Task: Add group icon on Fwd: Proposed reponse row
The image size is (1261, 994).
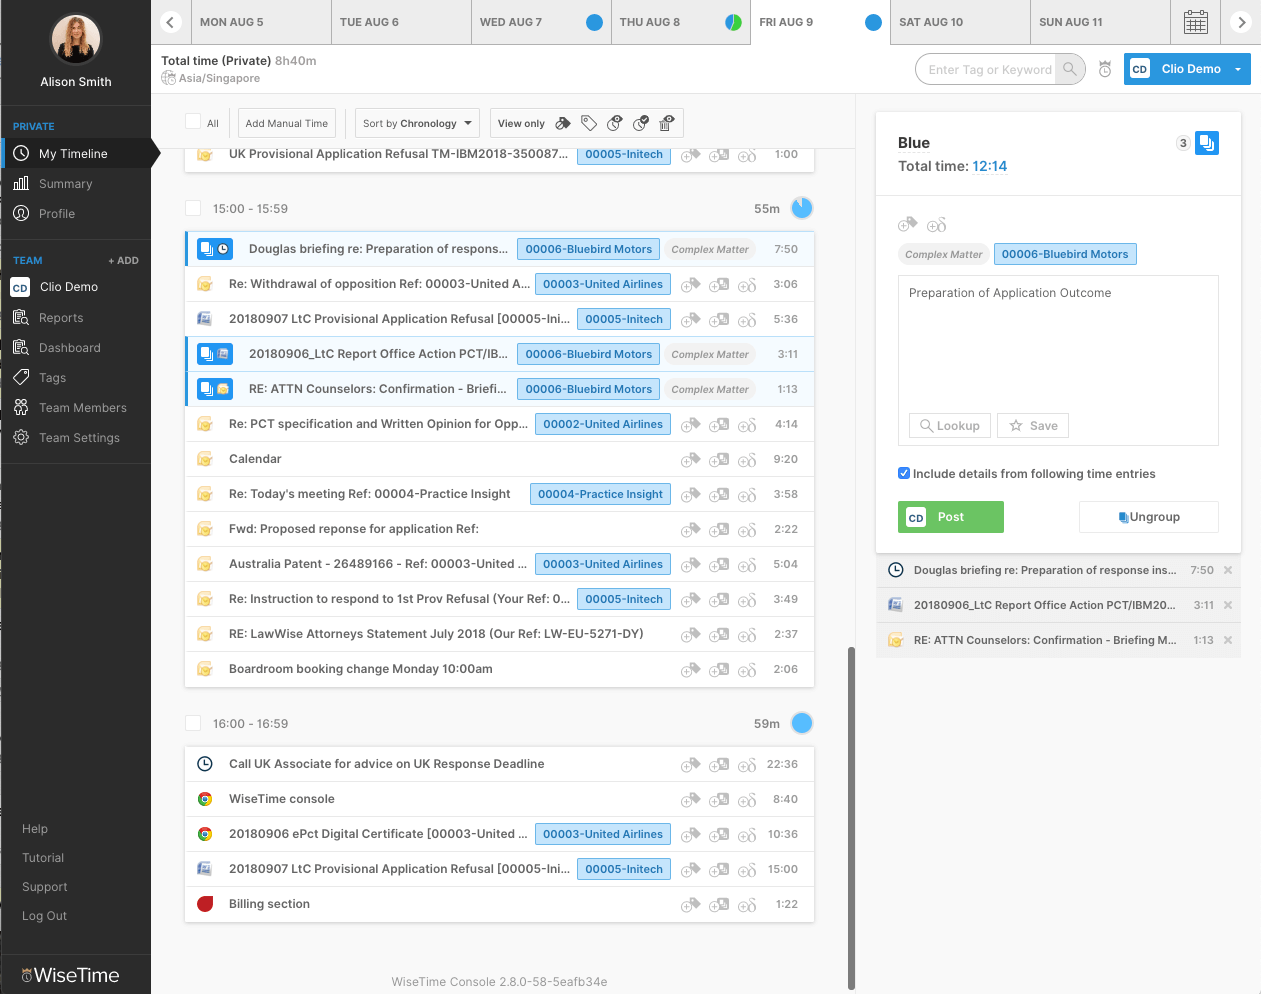Action: tap(719, 530)
